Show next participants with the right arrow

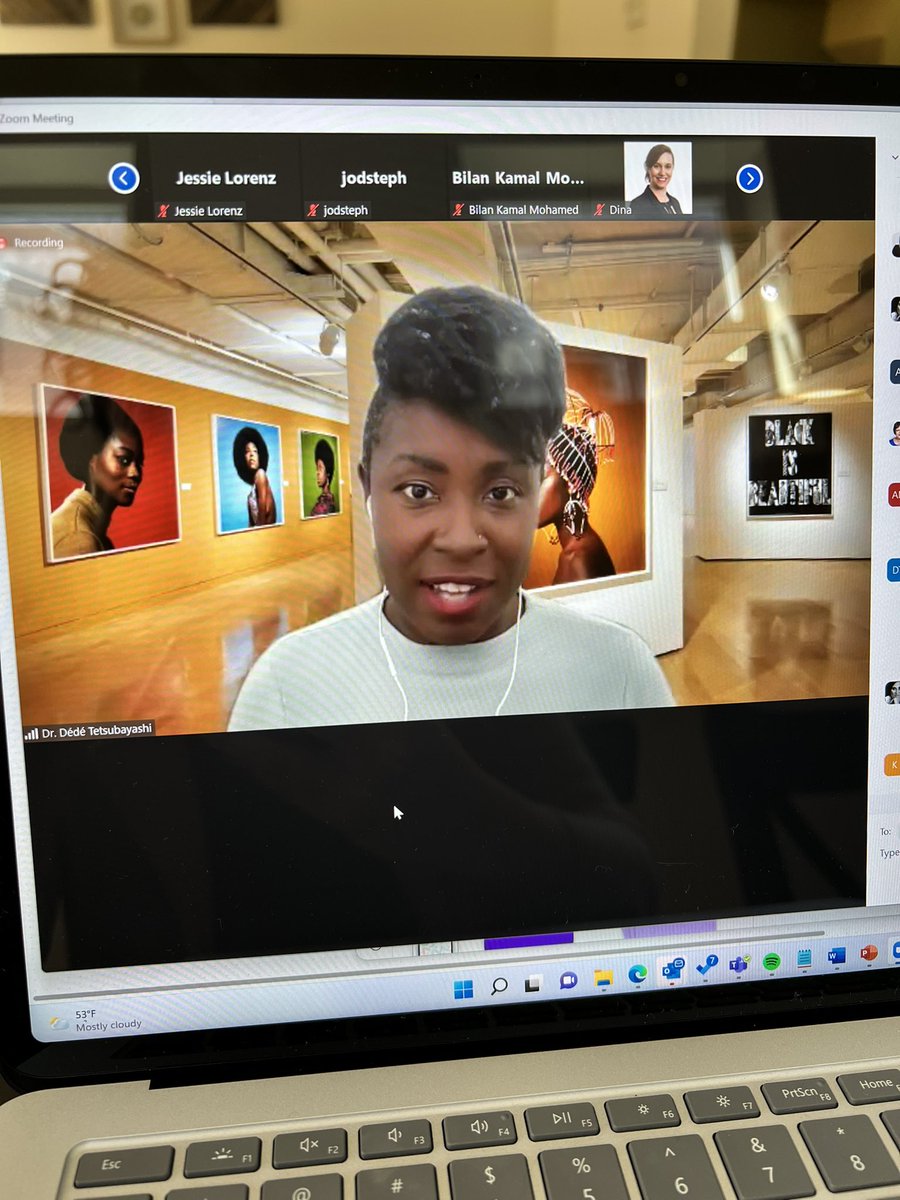tap(749, 179)
